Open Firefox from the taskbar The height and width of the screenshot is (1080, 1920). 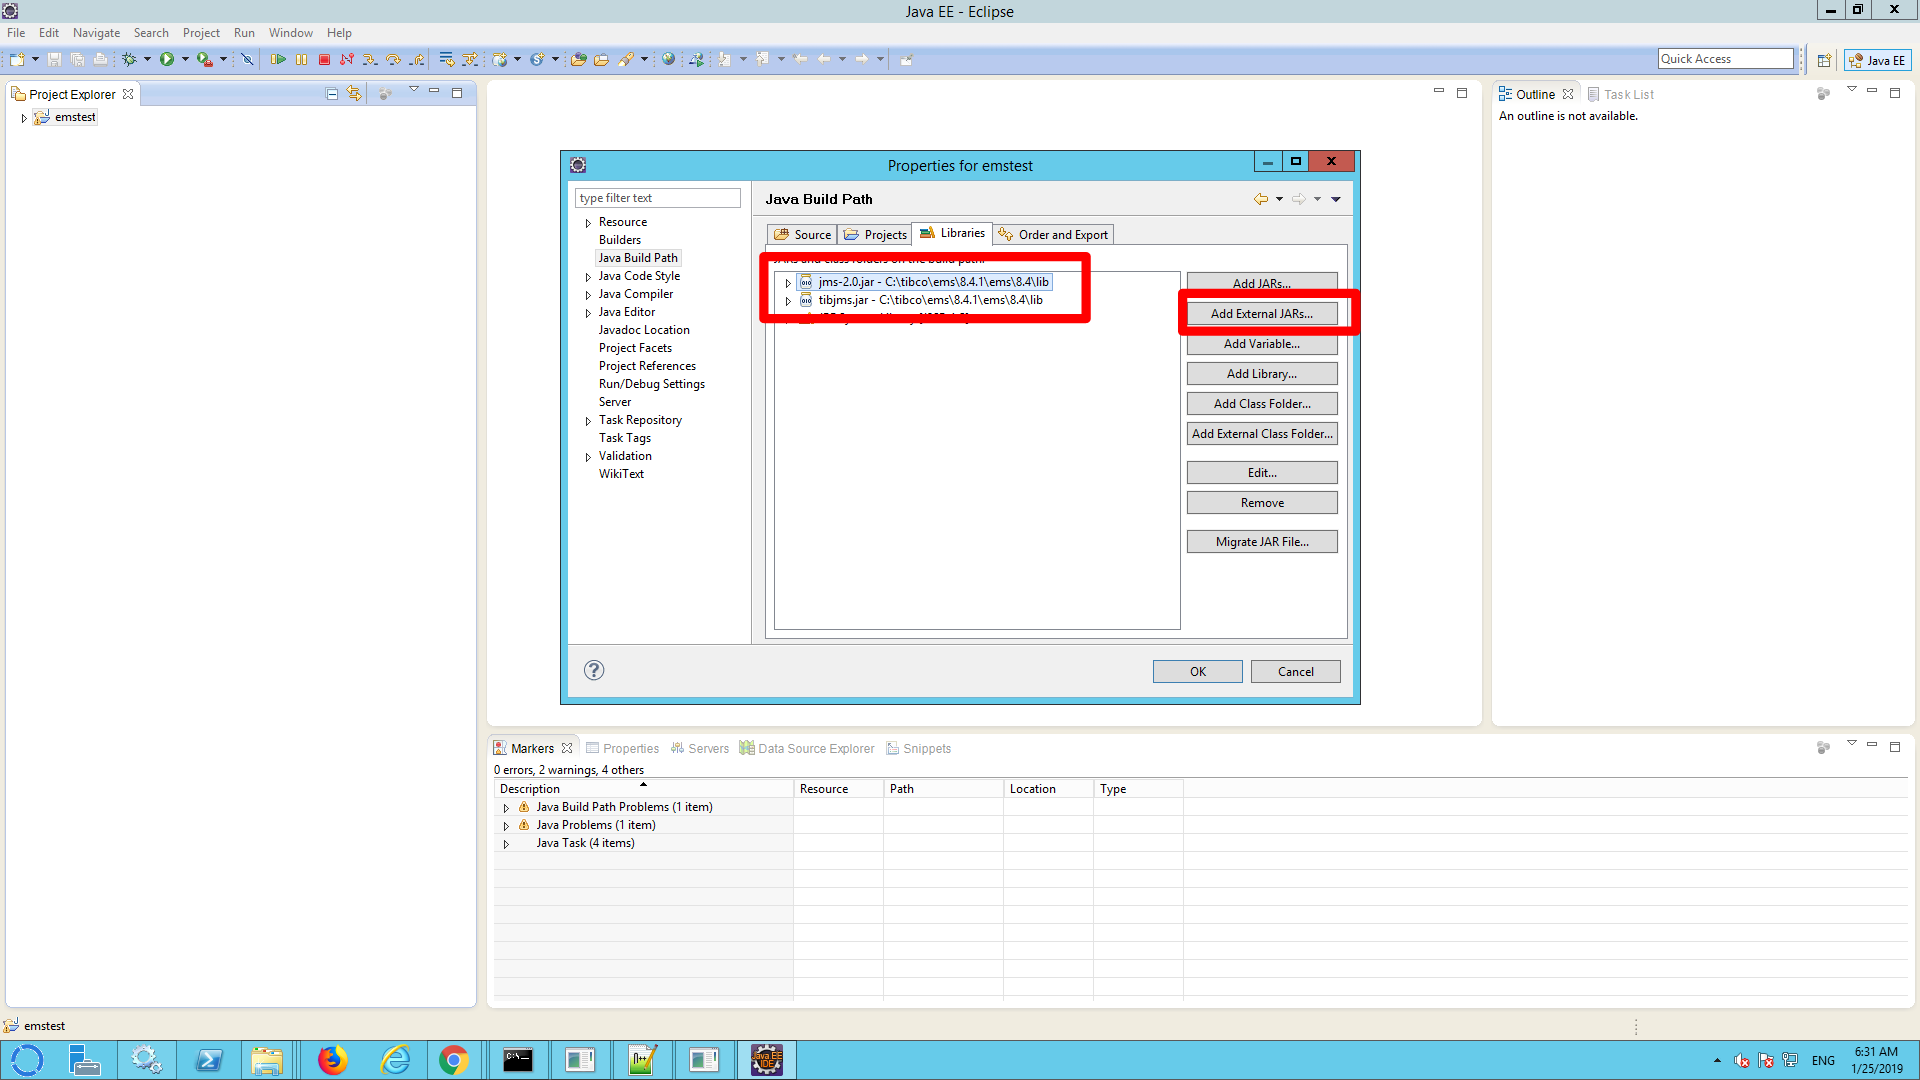point(332,1059)
